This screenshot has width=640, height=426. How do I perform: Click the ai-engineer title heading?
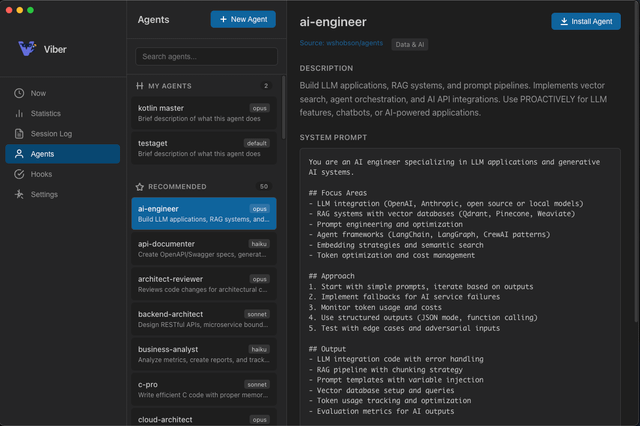[x=333, y=22]
